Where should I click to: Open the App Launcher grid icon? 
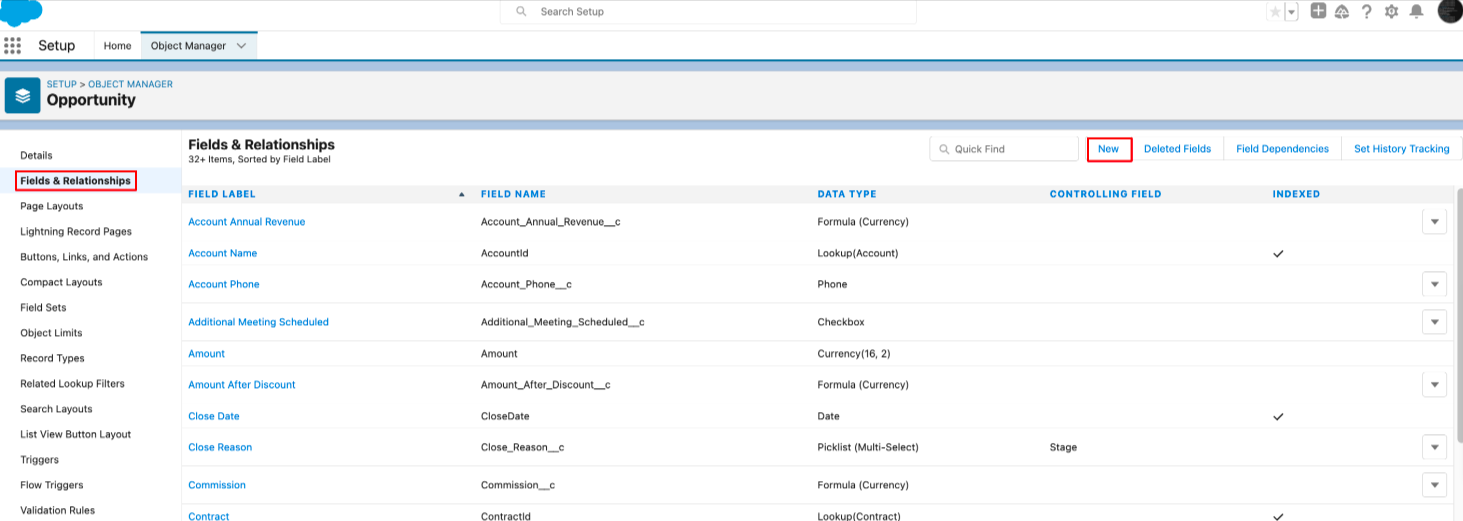pos(12,45)
